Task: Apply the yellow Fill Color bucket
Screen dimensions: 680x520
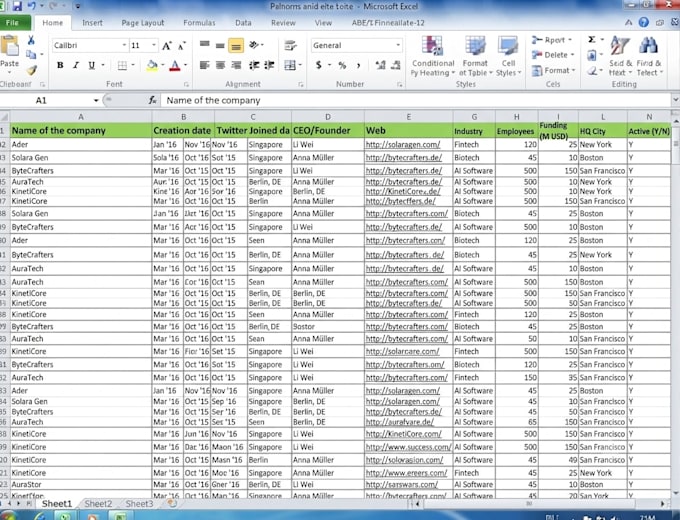Action: [152, 65]
